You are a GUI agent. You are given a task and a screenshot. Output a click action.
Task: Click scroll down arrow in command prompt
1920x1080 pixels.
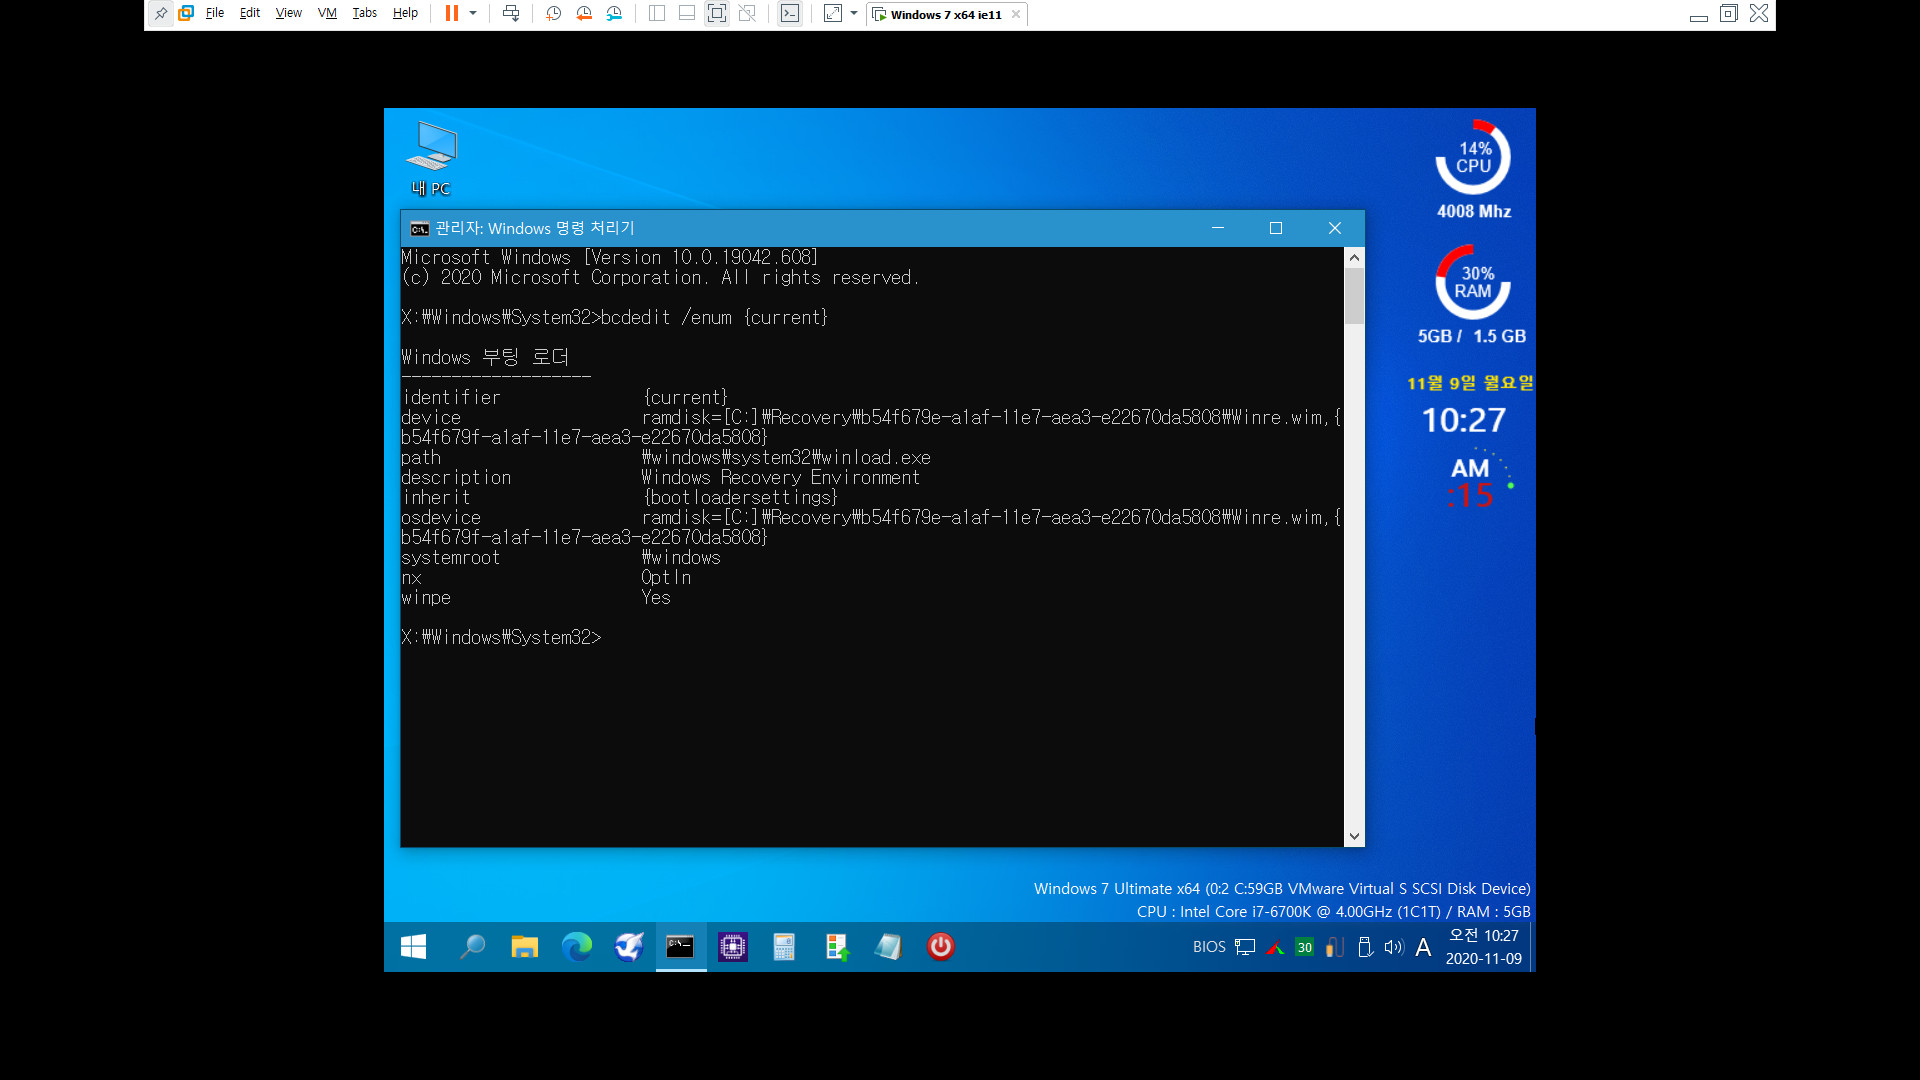pyautogui.click(x=1354, y=837)
